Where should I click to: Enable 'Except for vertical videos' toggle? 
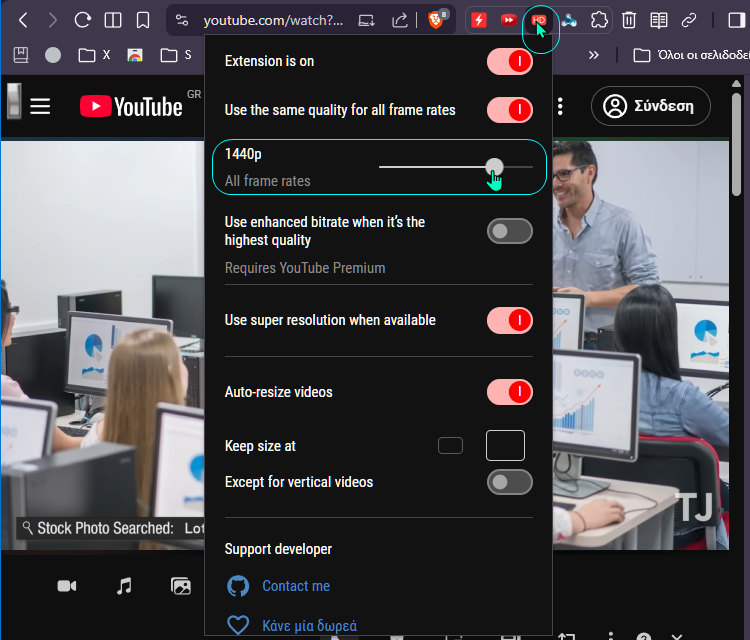point(509,482)
